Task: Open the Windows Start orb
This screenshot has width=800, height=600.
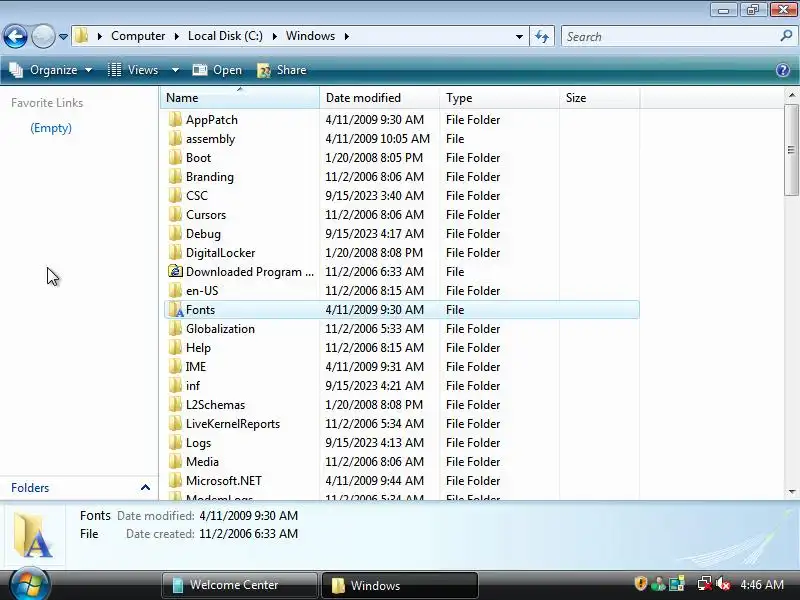Action: click(x=29, y=585)
